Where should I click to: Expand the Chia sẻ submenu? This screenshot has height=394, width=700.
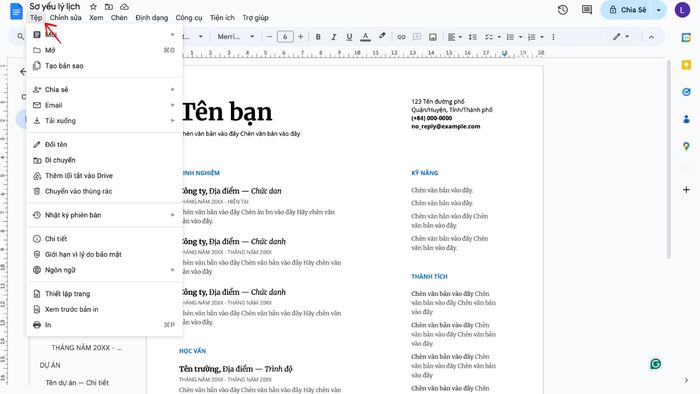tap(104, 89)
